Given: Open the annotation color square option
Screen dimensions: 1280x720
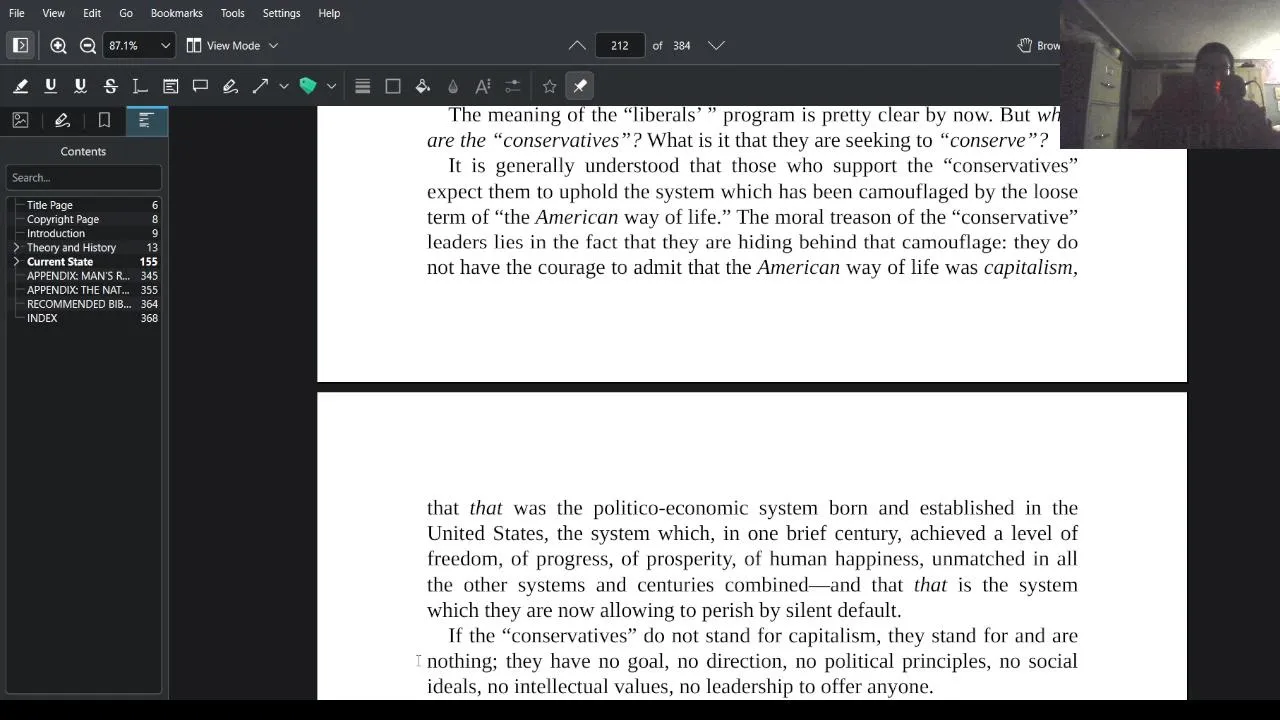Looking at the screenshot, I should coord(393,86).
